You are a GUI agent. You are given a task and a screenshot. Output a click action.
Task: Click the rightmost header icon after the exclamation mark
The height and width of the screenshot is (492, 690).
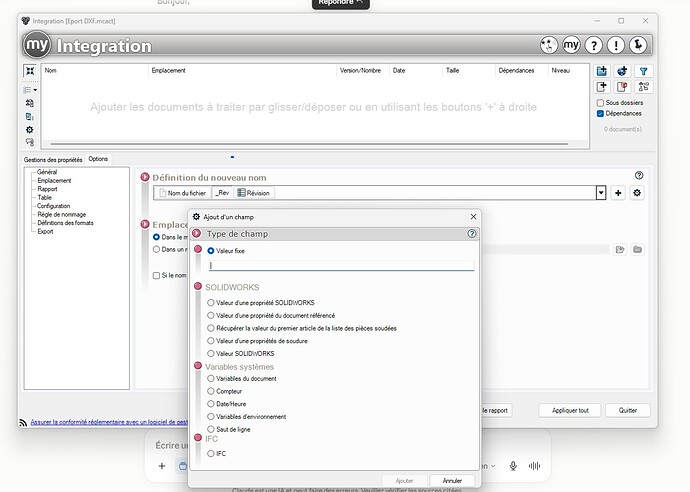638,45
